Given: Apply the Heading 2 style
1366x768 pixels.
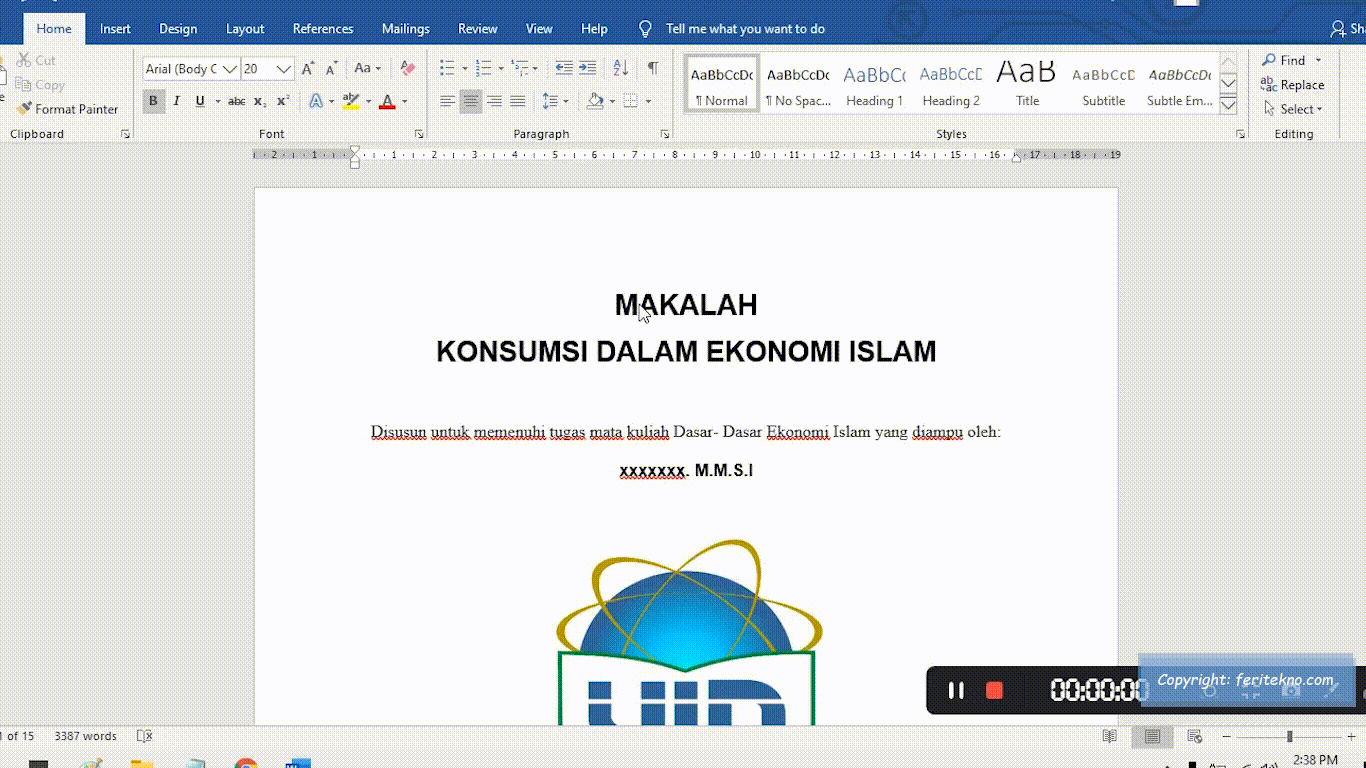Looking at the screenshot, I should (x=951, y=85).
